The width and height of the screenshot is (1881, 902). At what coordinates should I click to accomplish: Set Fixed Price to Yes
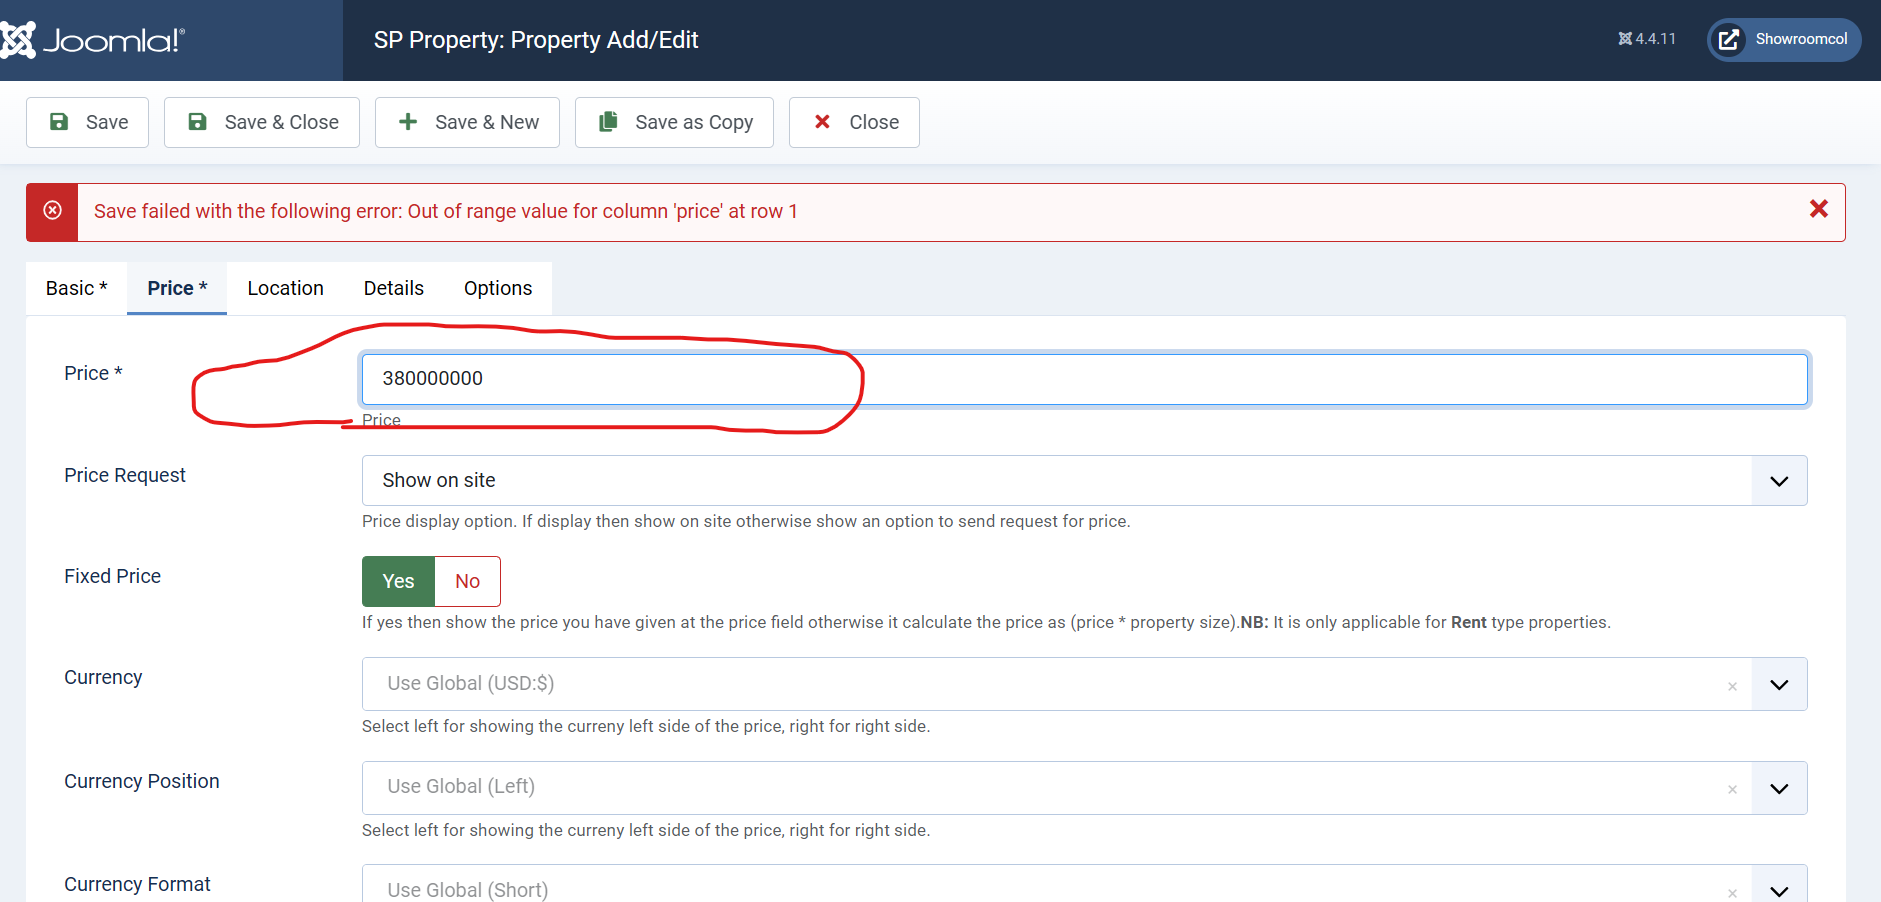pyautogui.click(x=398, y=581)
